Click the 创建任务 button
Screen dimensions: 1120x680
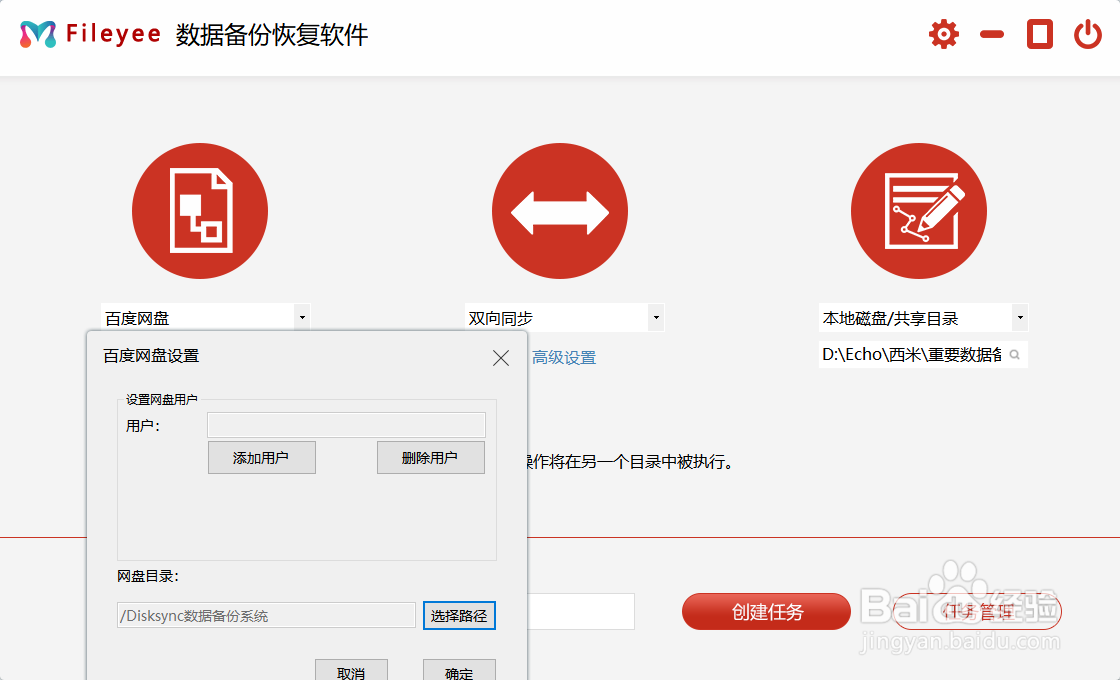coord(765,611)
